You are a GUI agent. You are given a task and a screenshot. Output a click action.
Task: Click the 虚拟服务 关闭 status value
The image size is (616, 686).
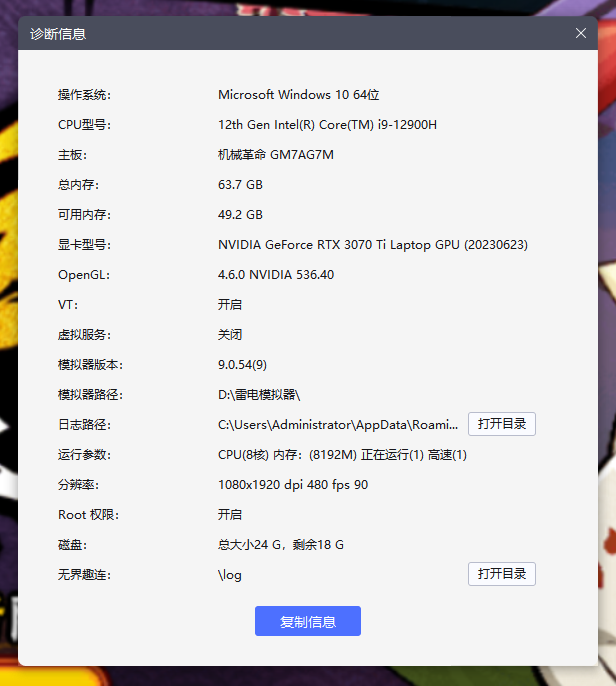[x=230, y=335]
